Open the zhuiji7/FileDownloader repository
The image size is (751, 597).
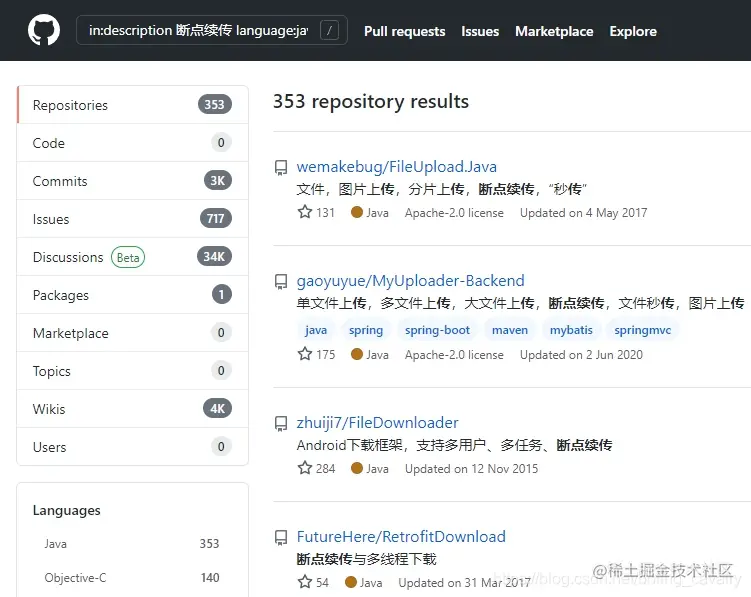click(x=377, y=423)
